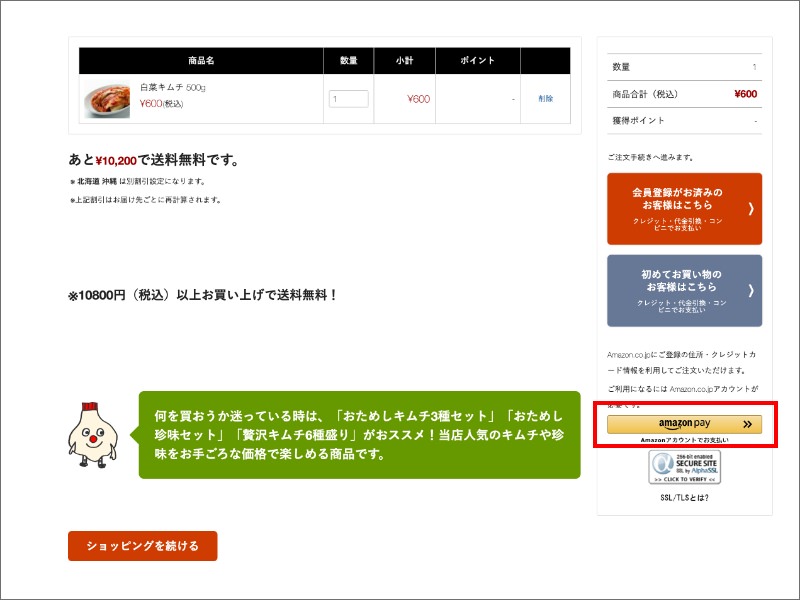Click the double-arrow icon on amazon pay
The image size is (800, 600).
(x=748, y=423)
